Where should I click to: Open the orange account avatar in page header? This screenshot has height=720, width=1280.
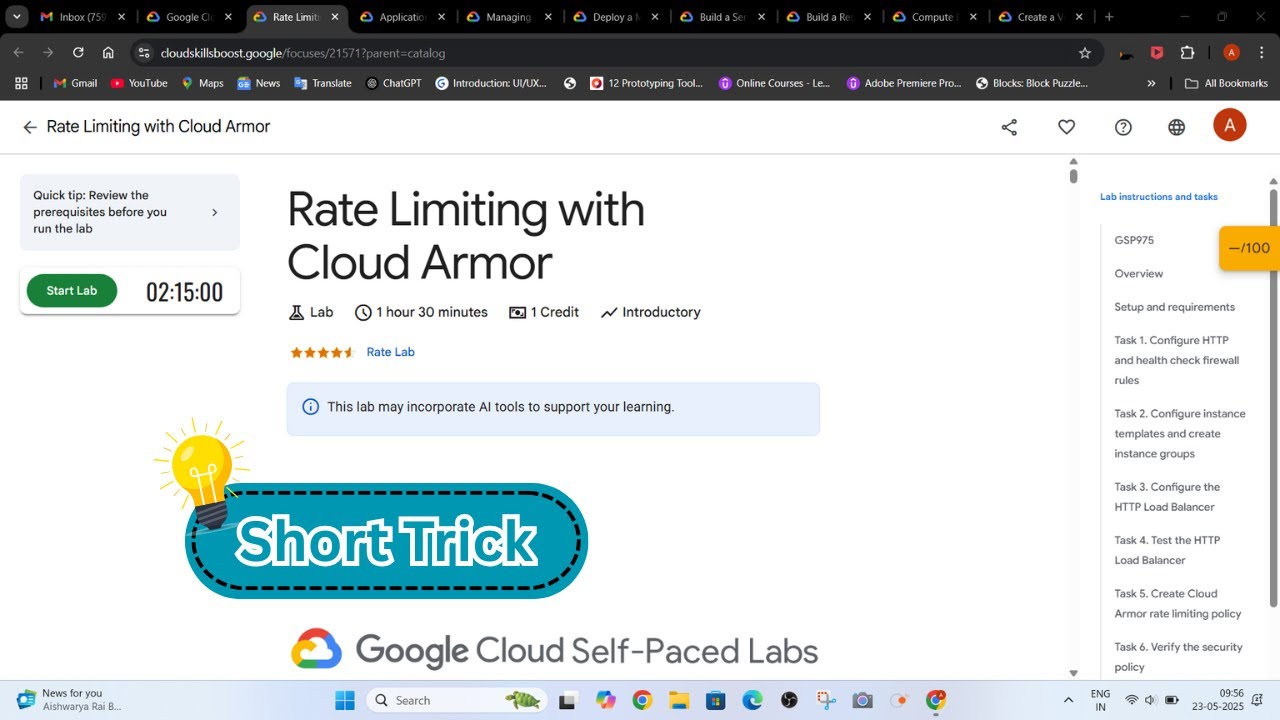coord(1230,125)
